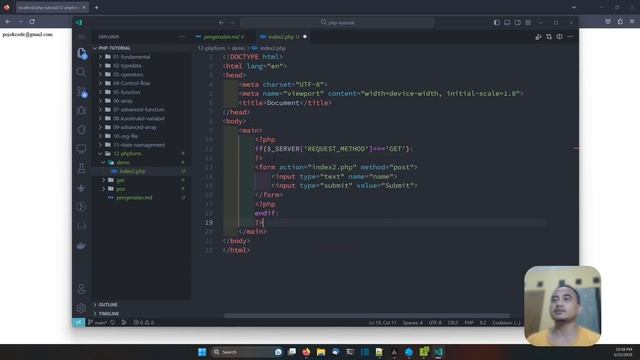Click the PHP language mode indicator
This screenshot has width=640, height=360.
469,322
